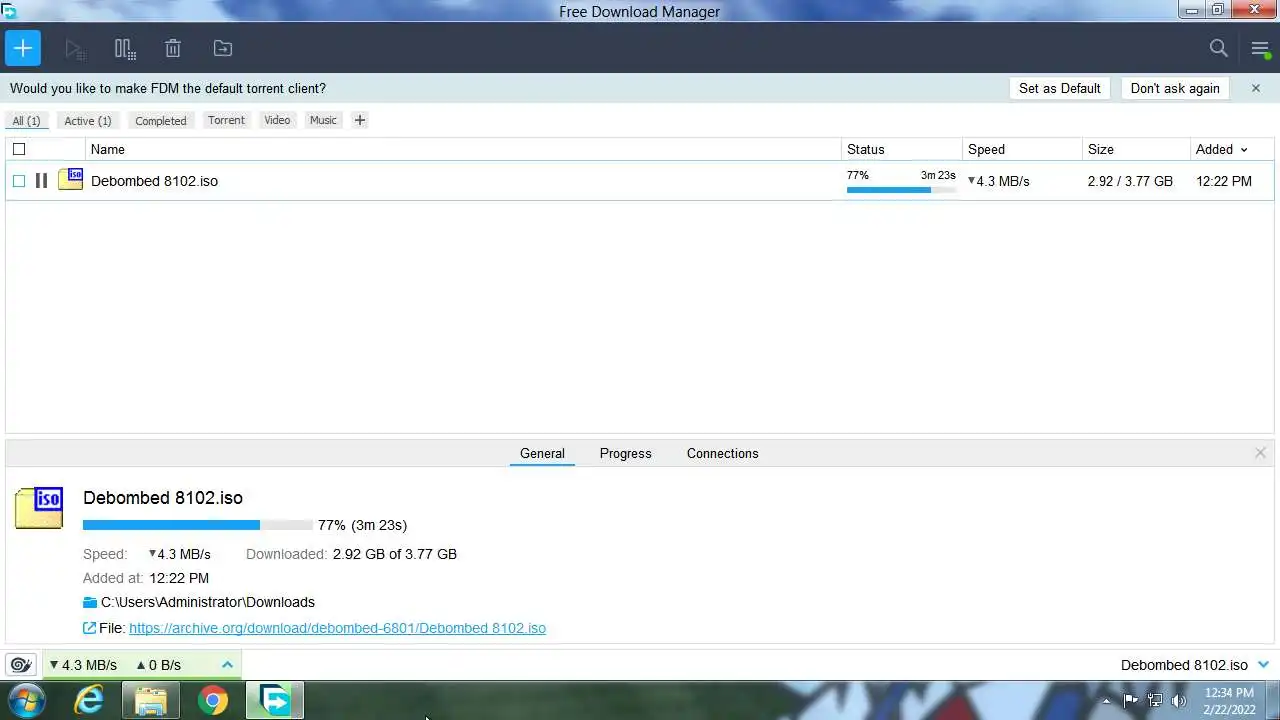
Task: Click the 2.92 / 3.77 GB size cell
Action: pos(1130,181)
